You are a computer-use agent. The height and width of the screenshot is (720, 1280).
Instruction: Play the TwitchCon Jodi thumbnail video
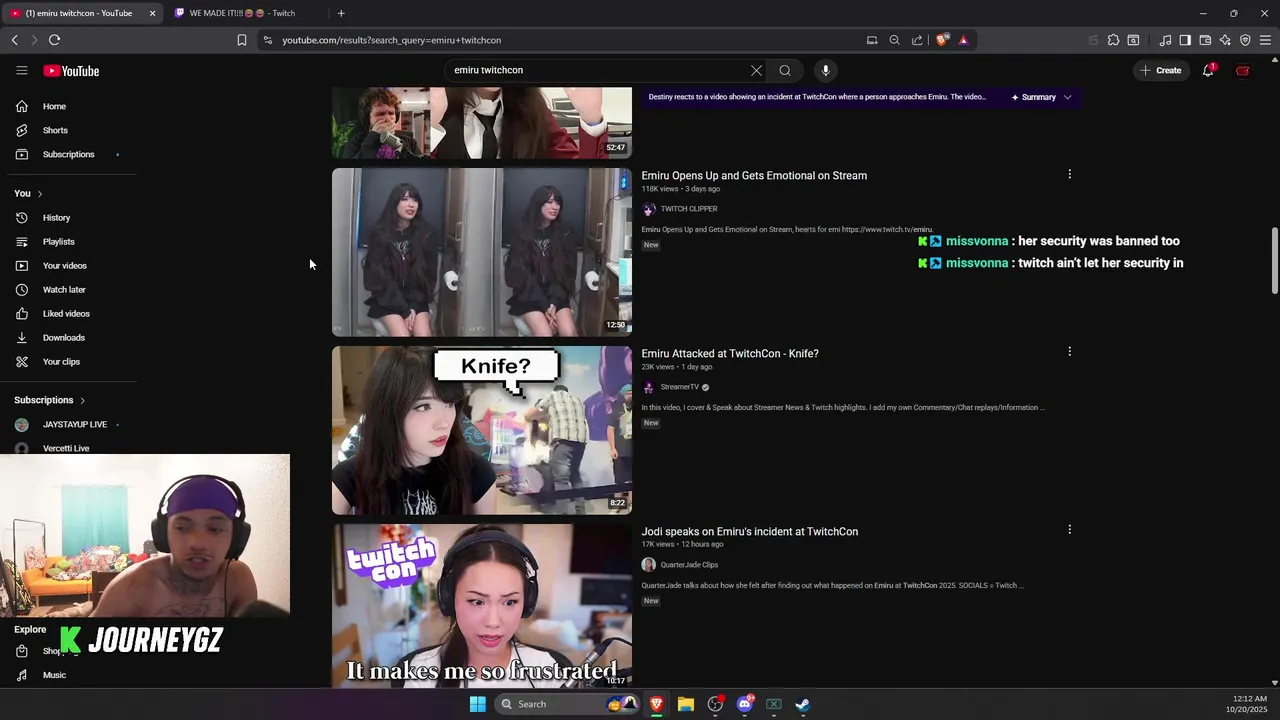482,605
